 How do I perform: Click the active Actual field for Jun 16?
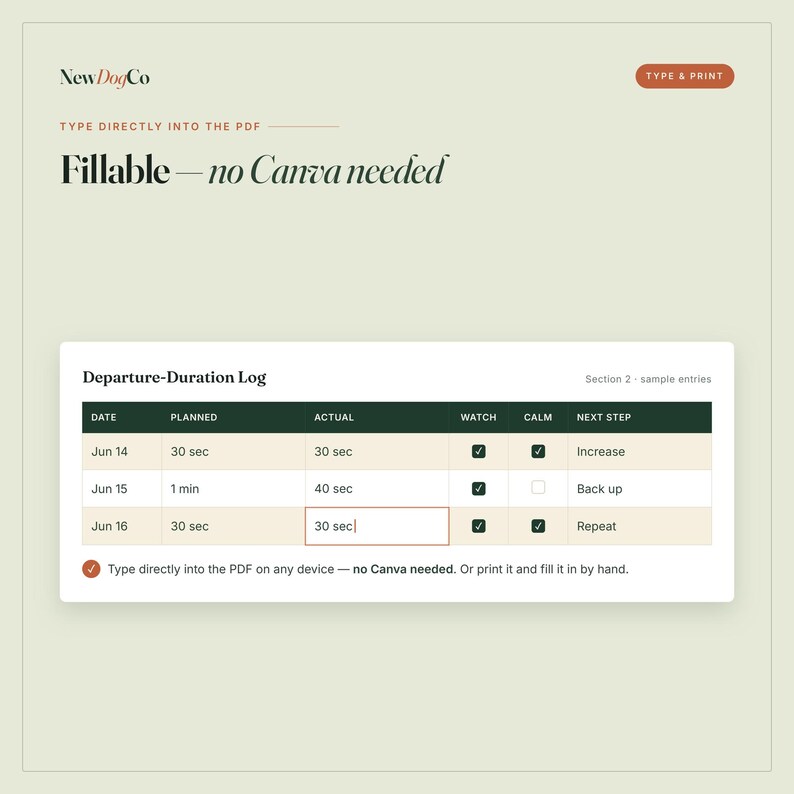pos(377,526)
